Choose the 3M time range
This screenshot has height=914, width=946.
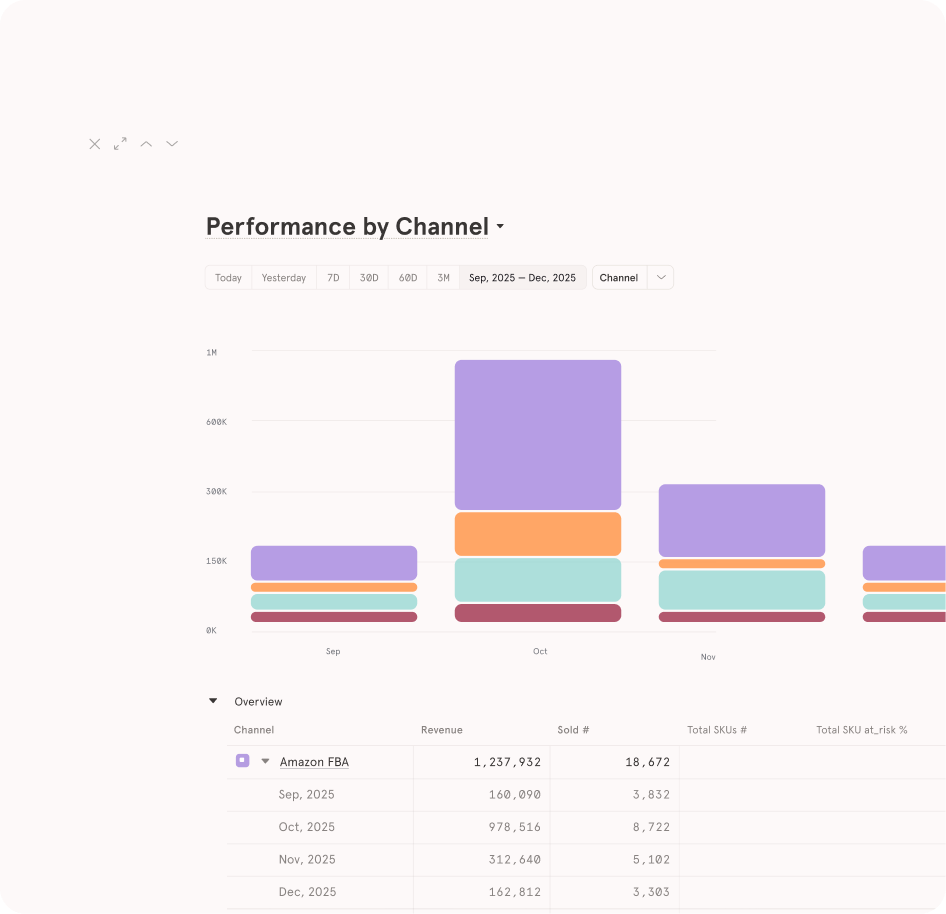point(443,277)
